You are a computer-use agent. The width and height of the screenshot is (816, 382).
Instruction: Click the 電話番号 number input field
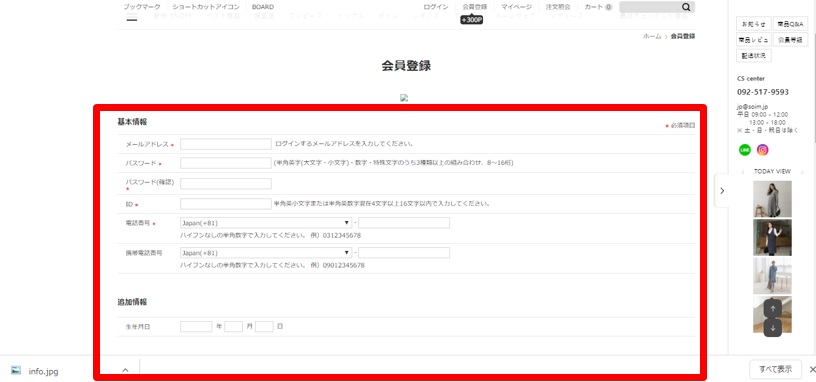pos(404,223)
